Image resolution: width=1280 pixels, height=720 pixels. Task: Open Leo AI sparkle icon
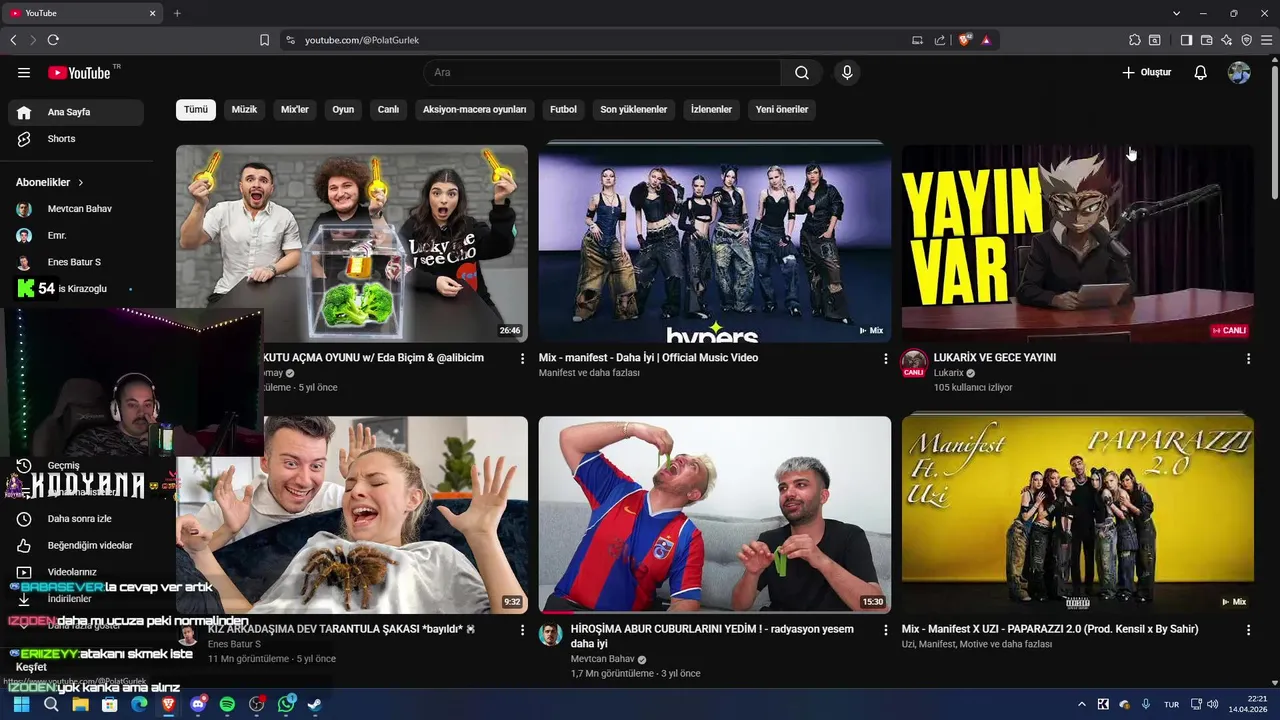pyautogui.click(x=1227, y=40)
